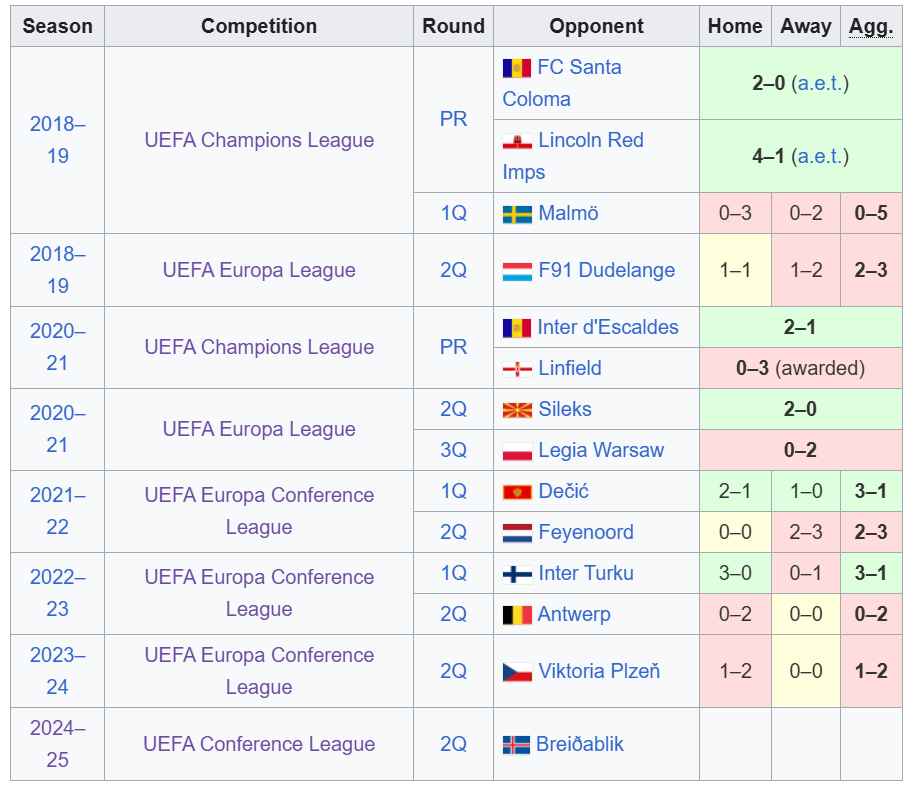Screen dimensions: 908x787
Task: Click the 3Q round link
Action: [x=453, y=450]
